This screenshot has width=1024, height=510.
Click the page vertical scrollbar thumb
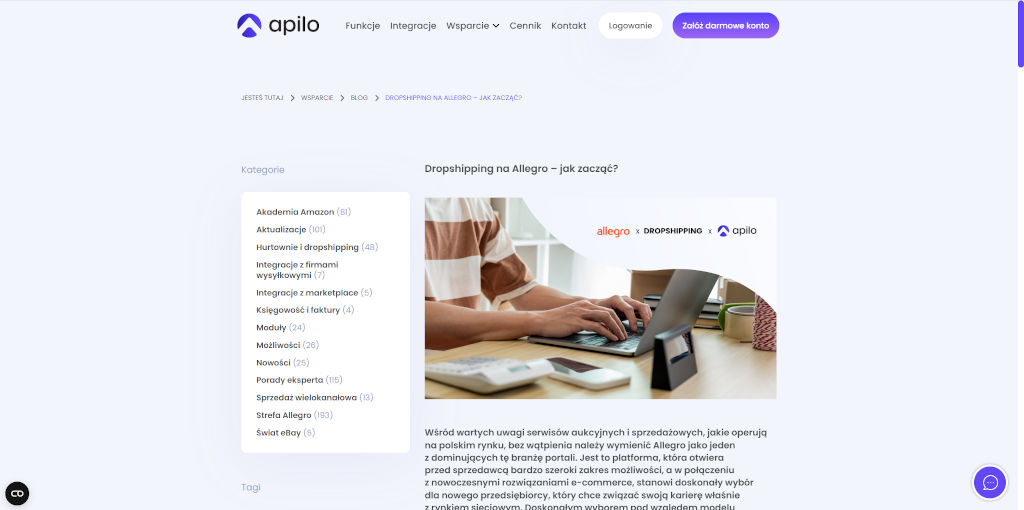tap(1020, 34)
